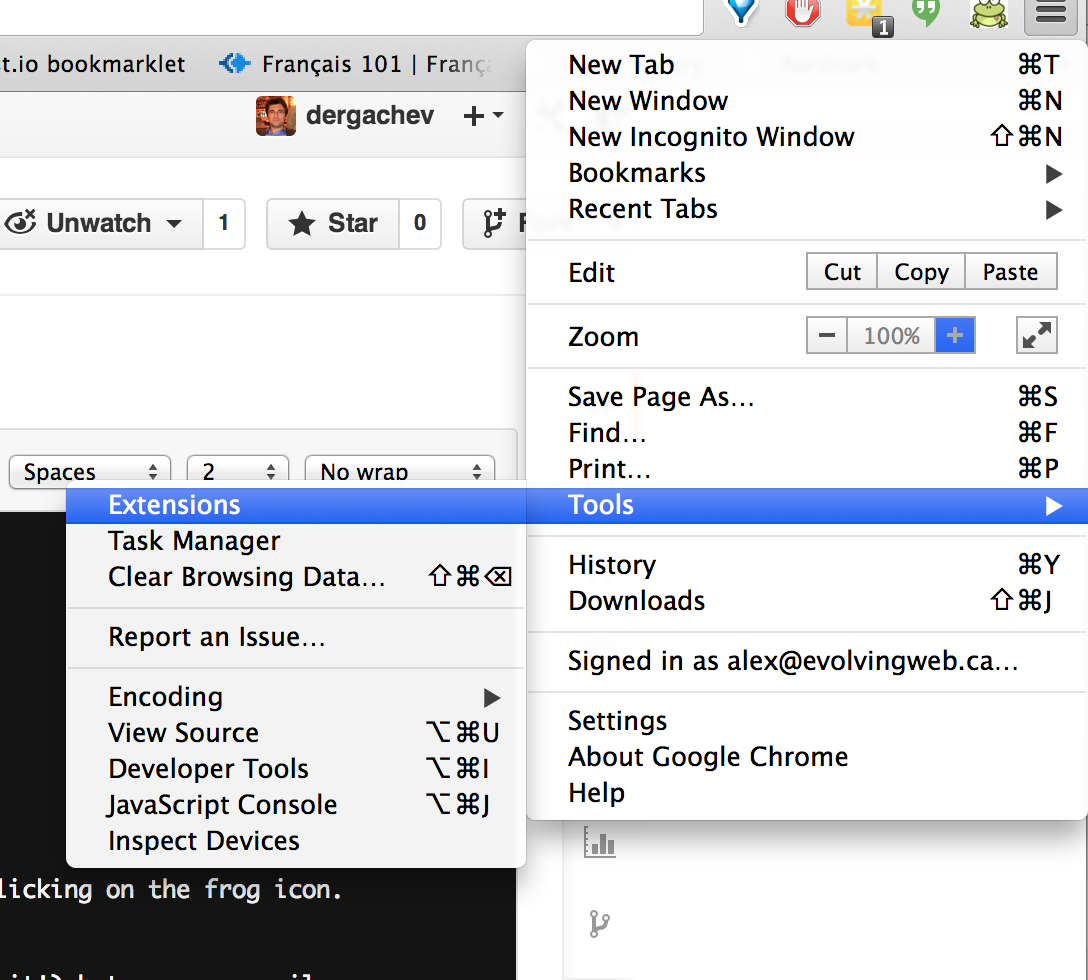Select Clear Browsing Data...
Image resolution: width=1088 pixels, height=980 pixels.
pyautogui.click(x=296, y=577)
